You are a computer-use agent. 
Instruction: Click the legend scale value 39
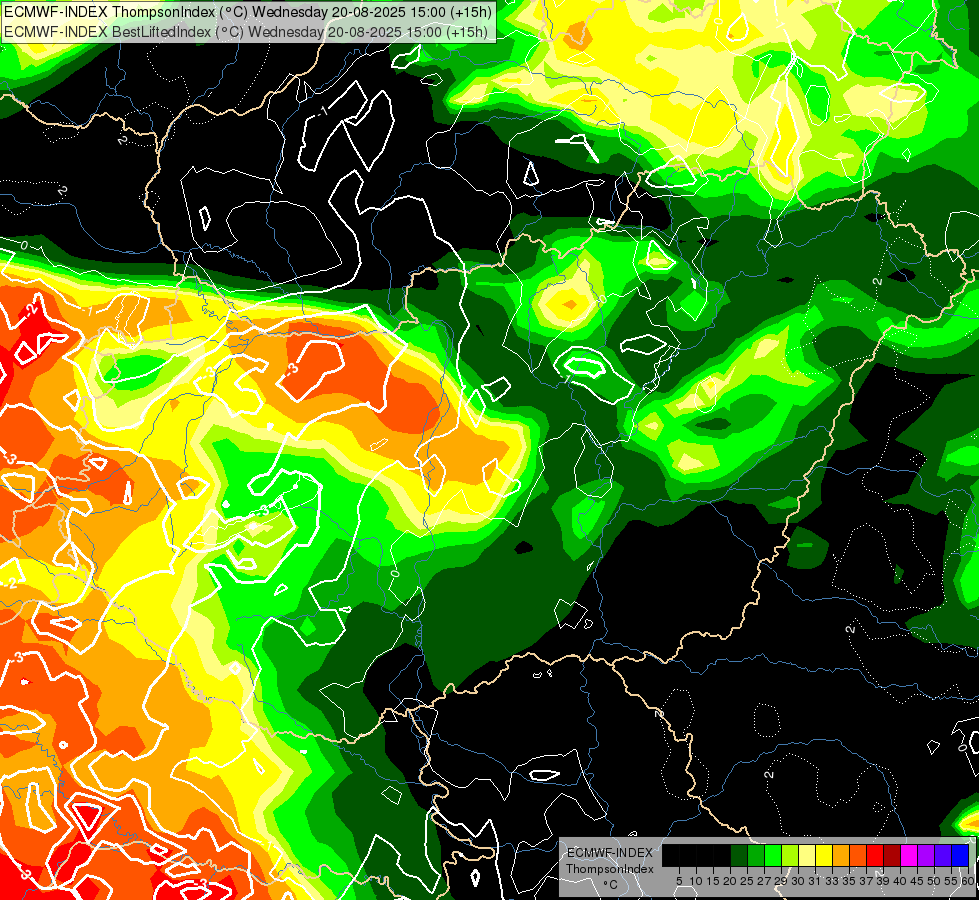883,881
